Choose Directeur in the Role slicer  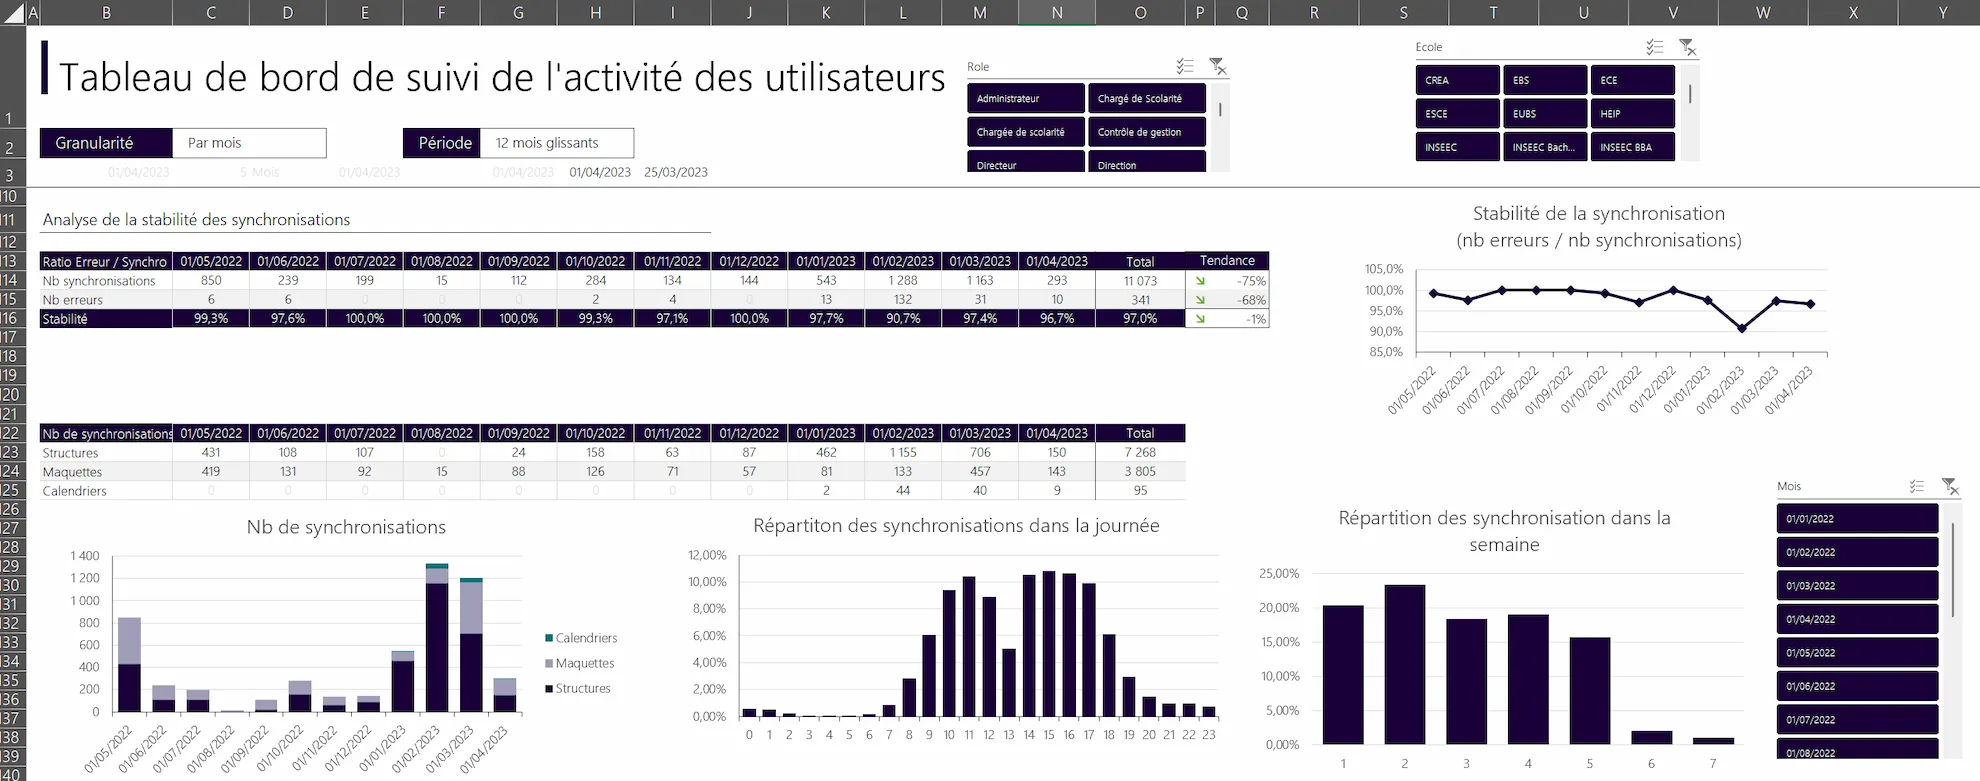(x=1026, y=161)
